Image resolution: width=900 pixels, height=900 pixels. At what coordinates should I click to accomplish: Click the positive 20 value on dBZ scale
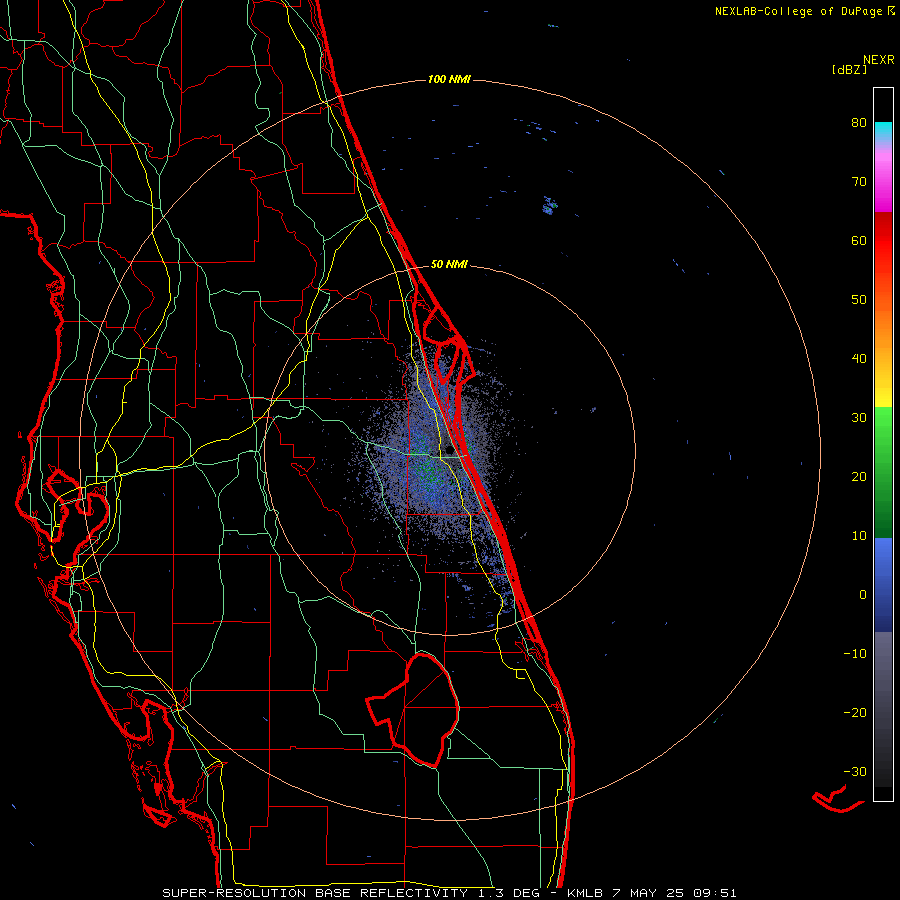pyautogui.click(x=859, y=476)
